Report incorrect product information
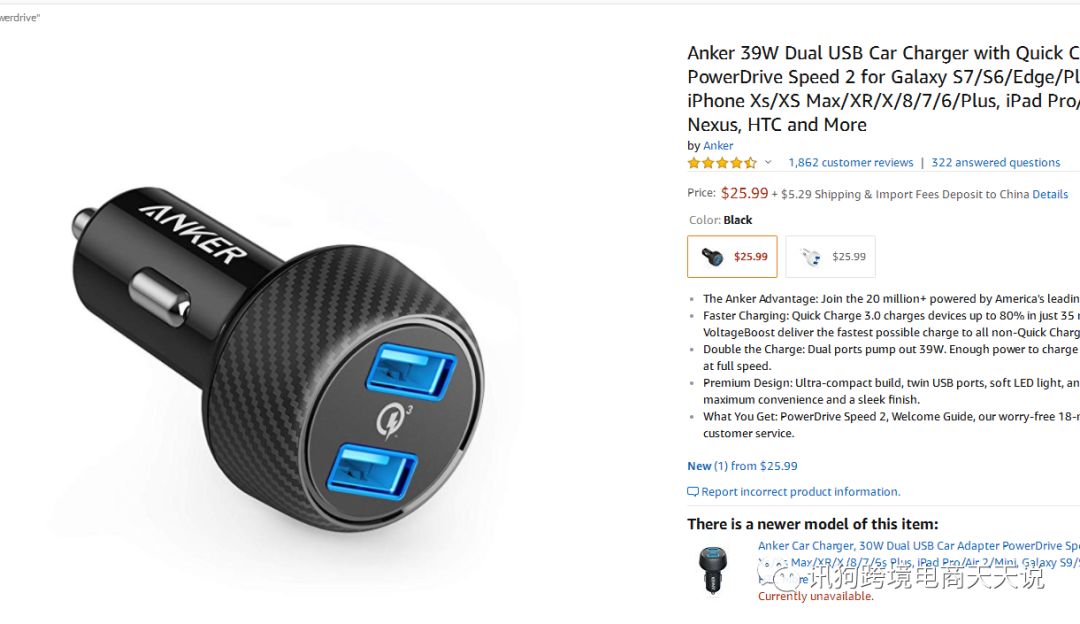Viewport: 1080px width, 624px height. [800, 492]
